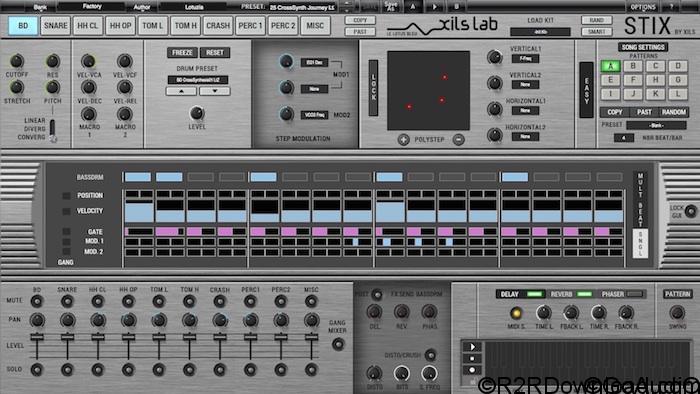Screen dimensions: 700x394
Task: Click the SMART button
Action: coord(596,32)
